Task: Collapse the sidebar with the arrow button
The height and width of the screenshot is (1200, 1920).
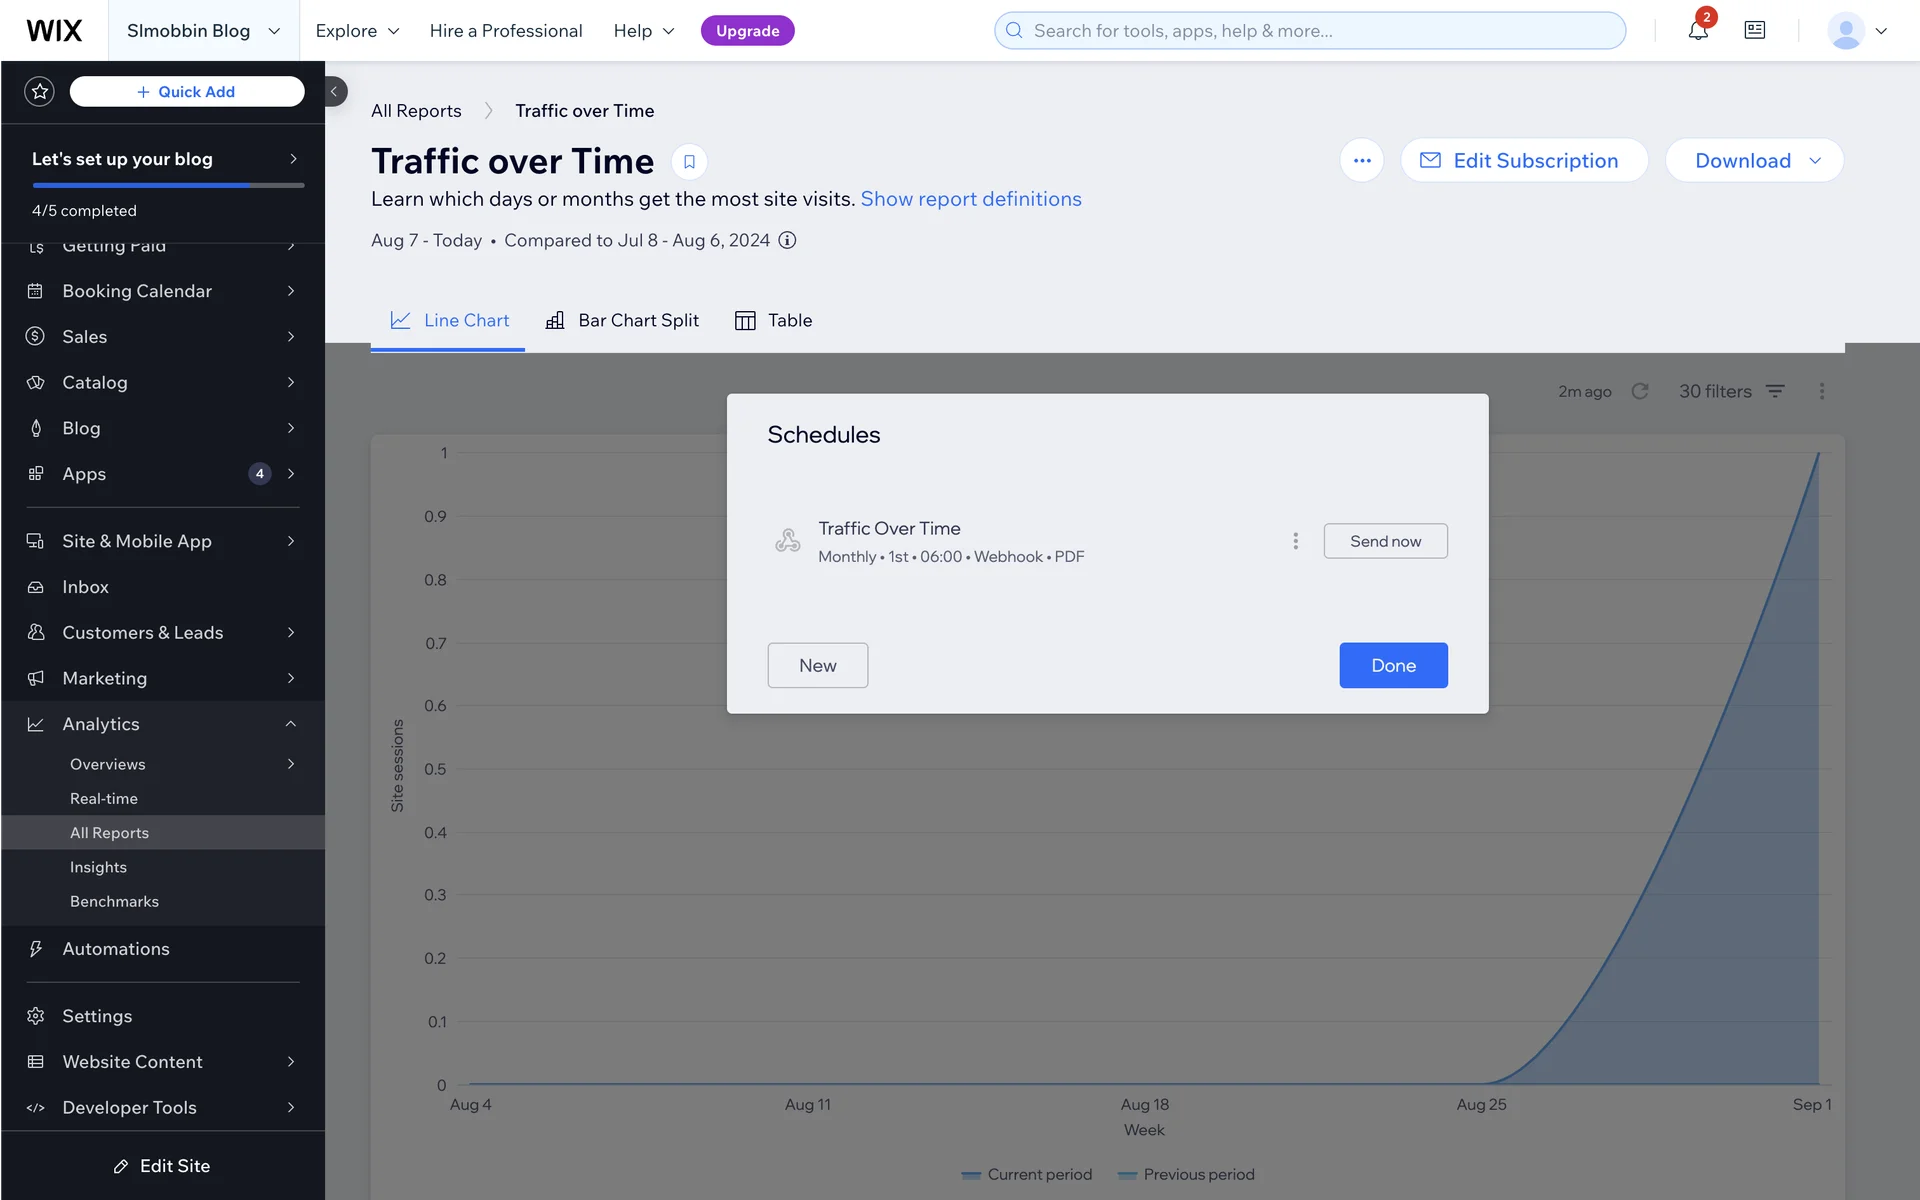Action: pyautogui.click(x=335, y=92)
